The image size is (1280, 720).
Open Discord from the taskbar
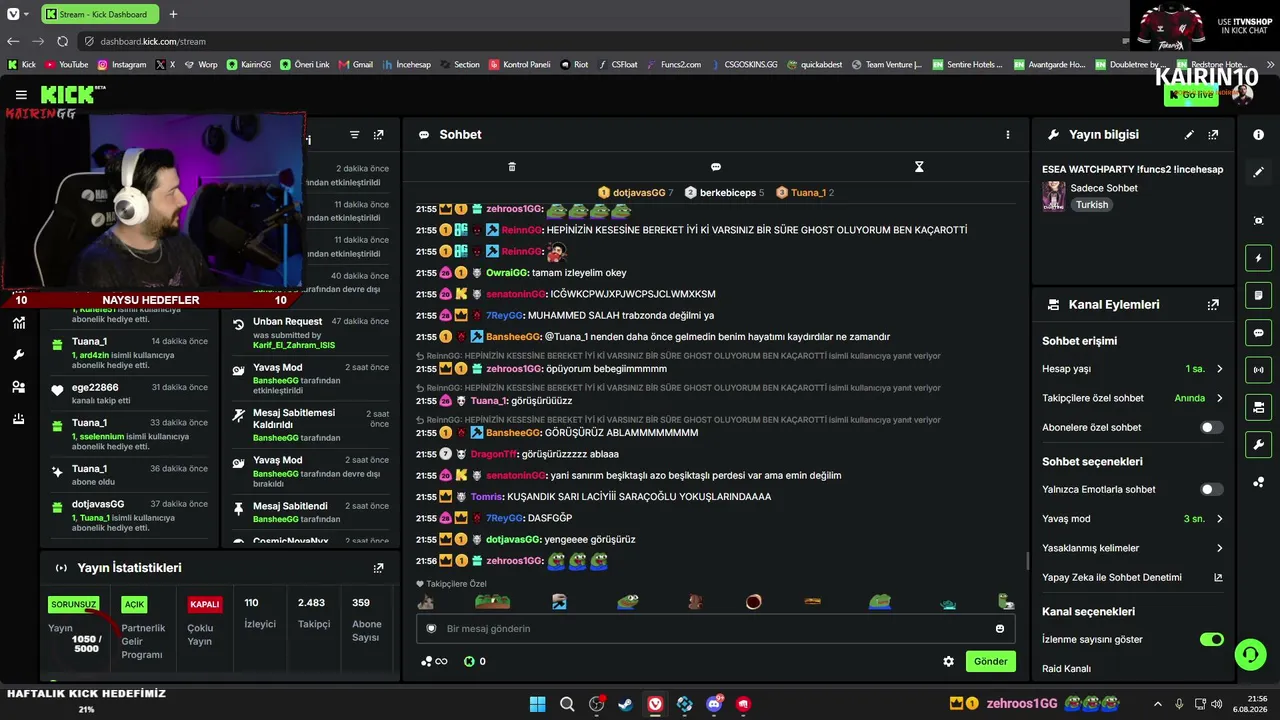[x=714, y=704]
